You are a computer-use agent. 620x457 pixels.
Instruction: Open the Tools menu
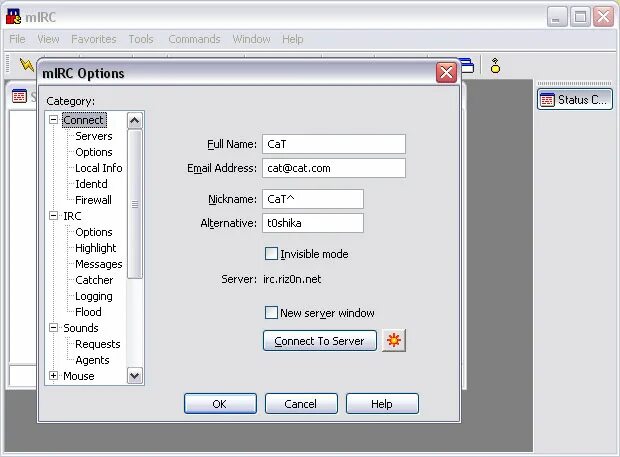point(141,39)
